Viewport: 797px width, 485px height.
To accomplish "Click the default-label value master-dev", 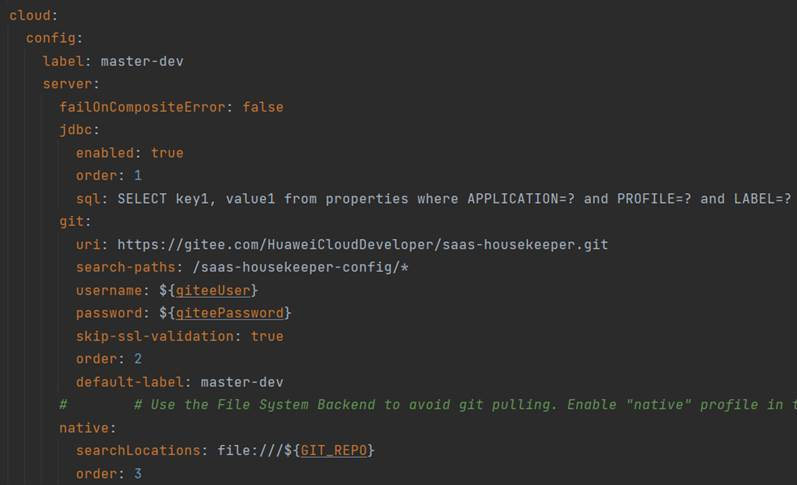I will 241,382.
